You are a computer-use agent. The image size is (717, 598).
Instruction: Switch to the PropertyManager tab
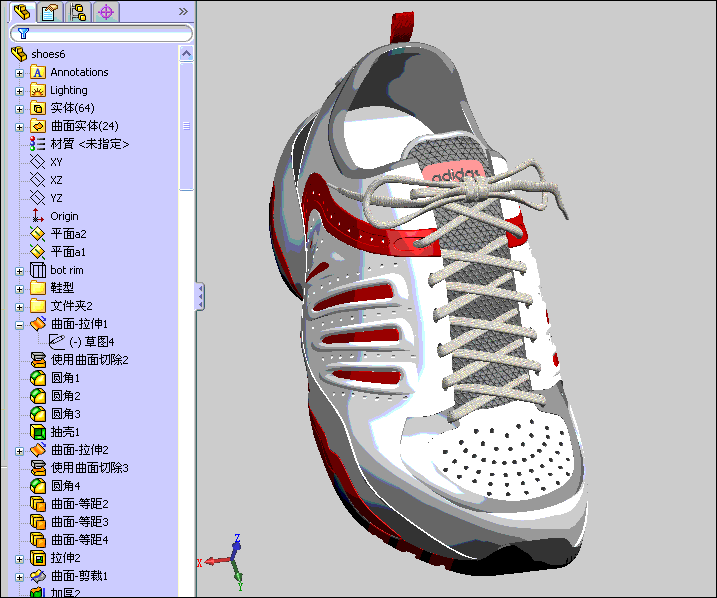click(49, 12)
